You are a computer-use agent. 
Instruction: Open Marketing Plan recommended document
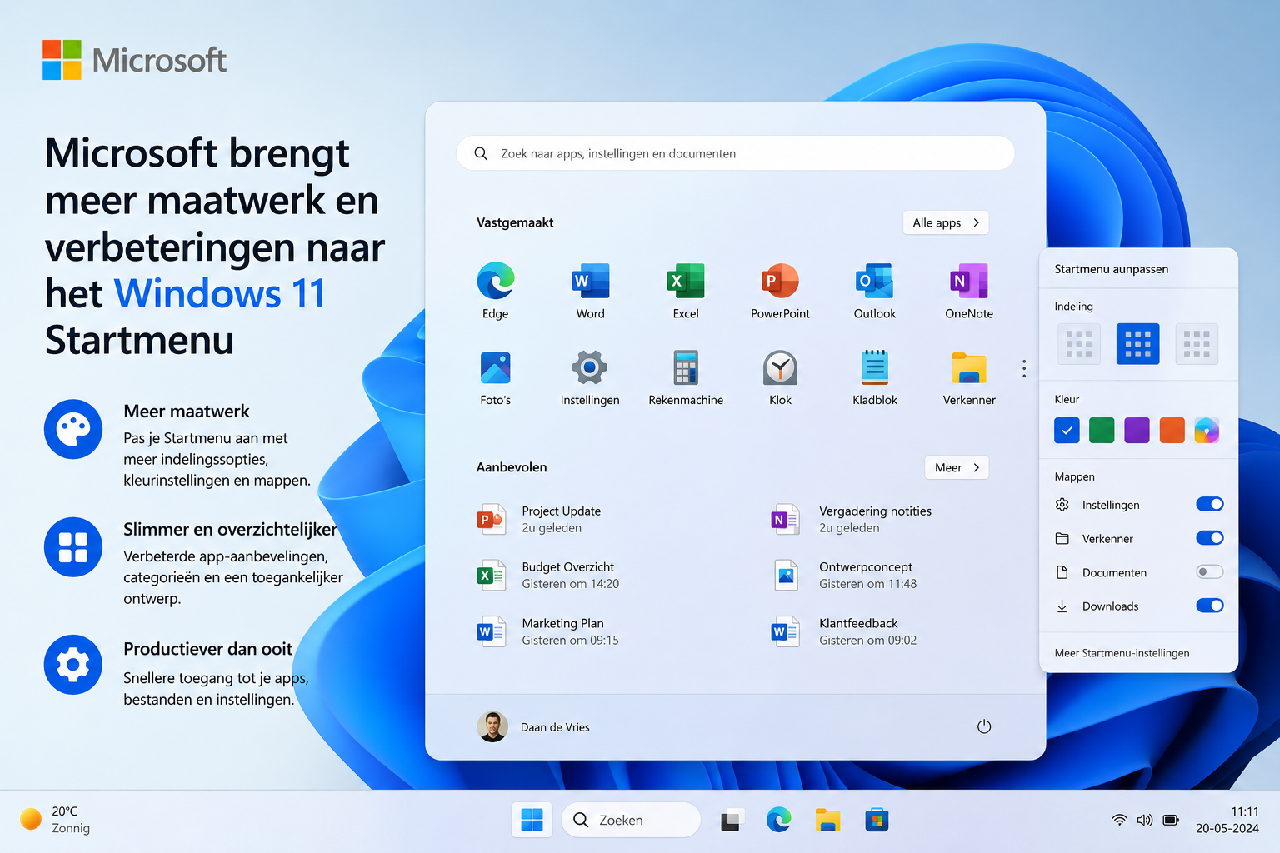coord(548,631)
